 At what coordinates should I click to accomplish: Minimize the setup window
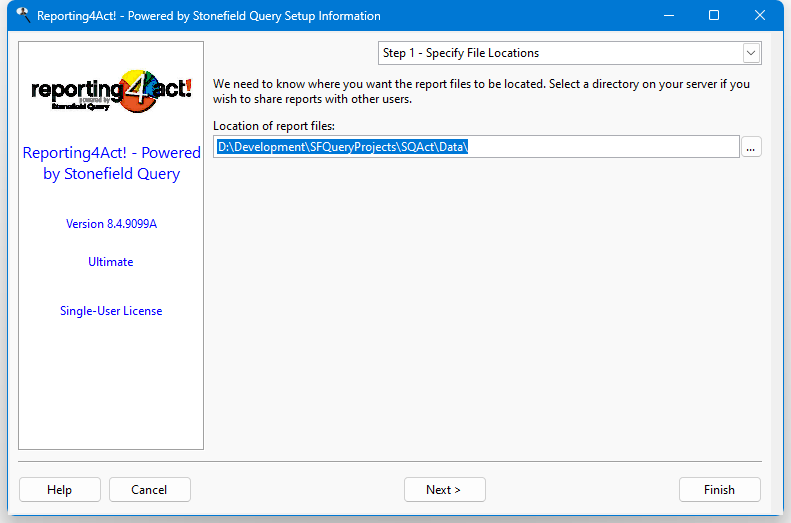pyautogui.click(x=669, y=16)
